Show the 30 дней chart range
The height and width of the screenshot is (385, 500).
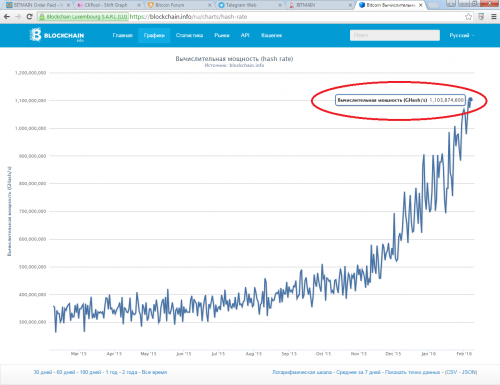(x=43, y=372)
